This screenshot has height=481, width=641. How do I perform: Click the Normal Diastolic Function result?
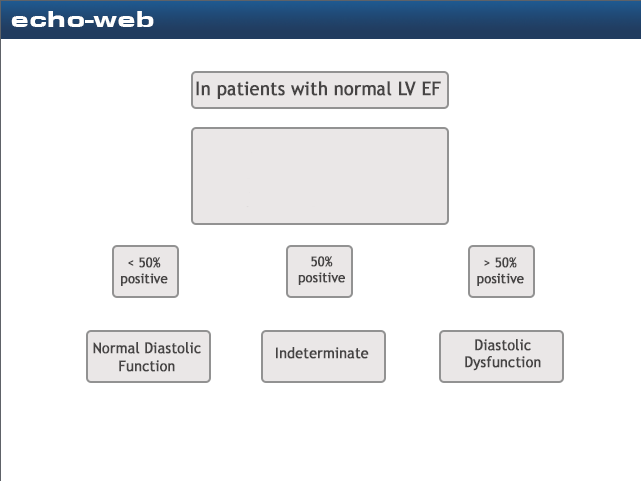coord(148,357)
